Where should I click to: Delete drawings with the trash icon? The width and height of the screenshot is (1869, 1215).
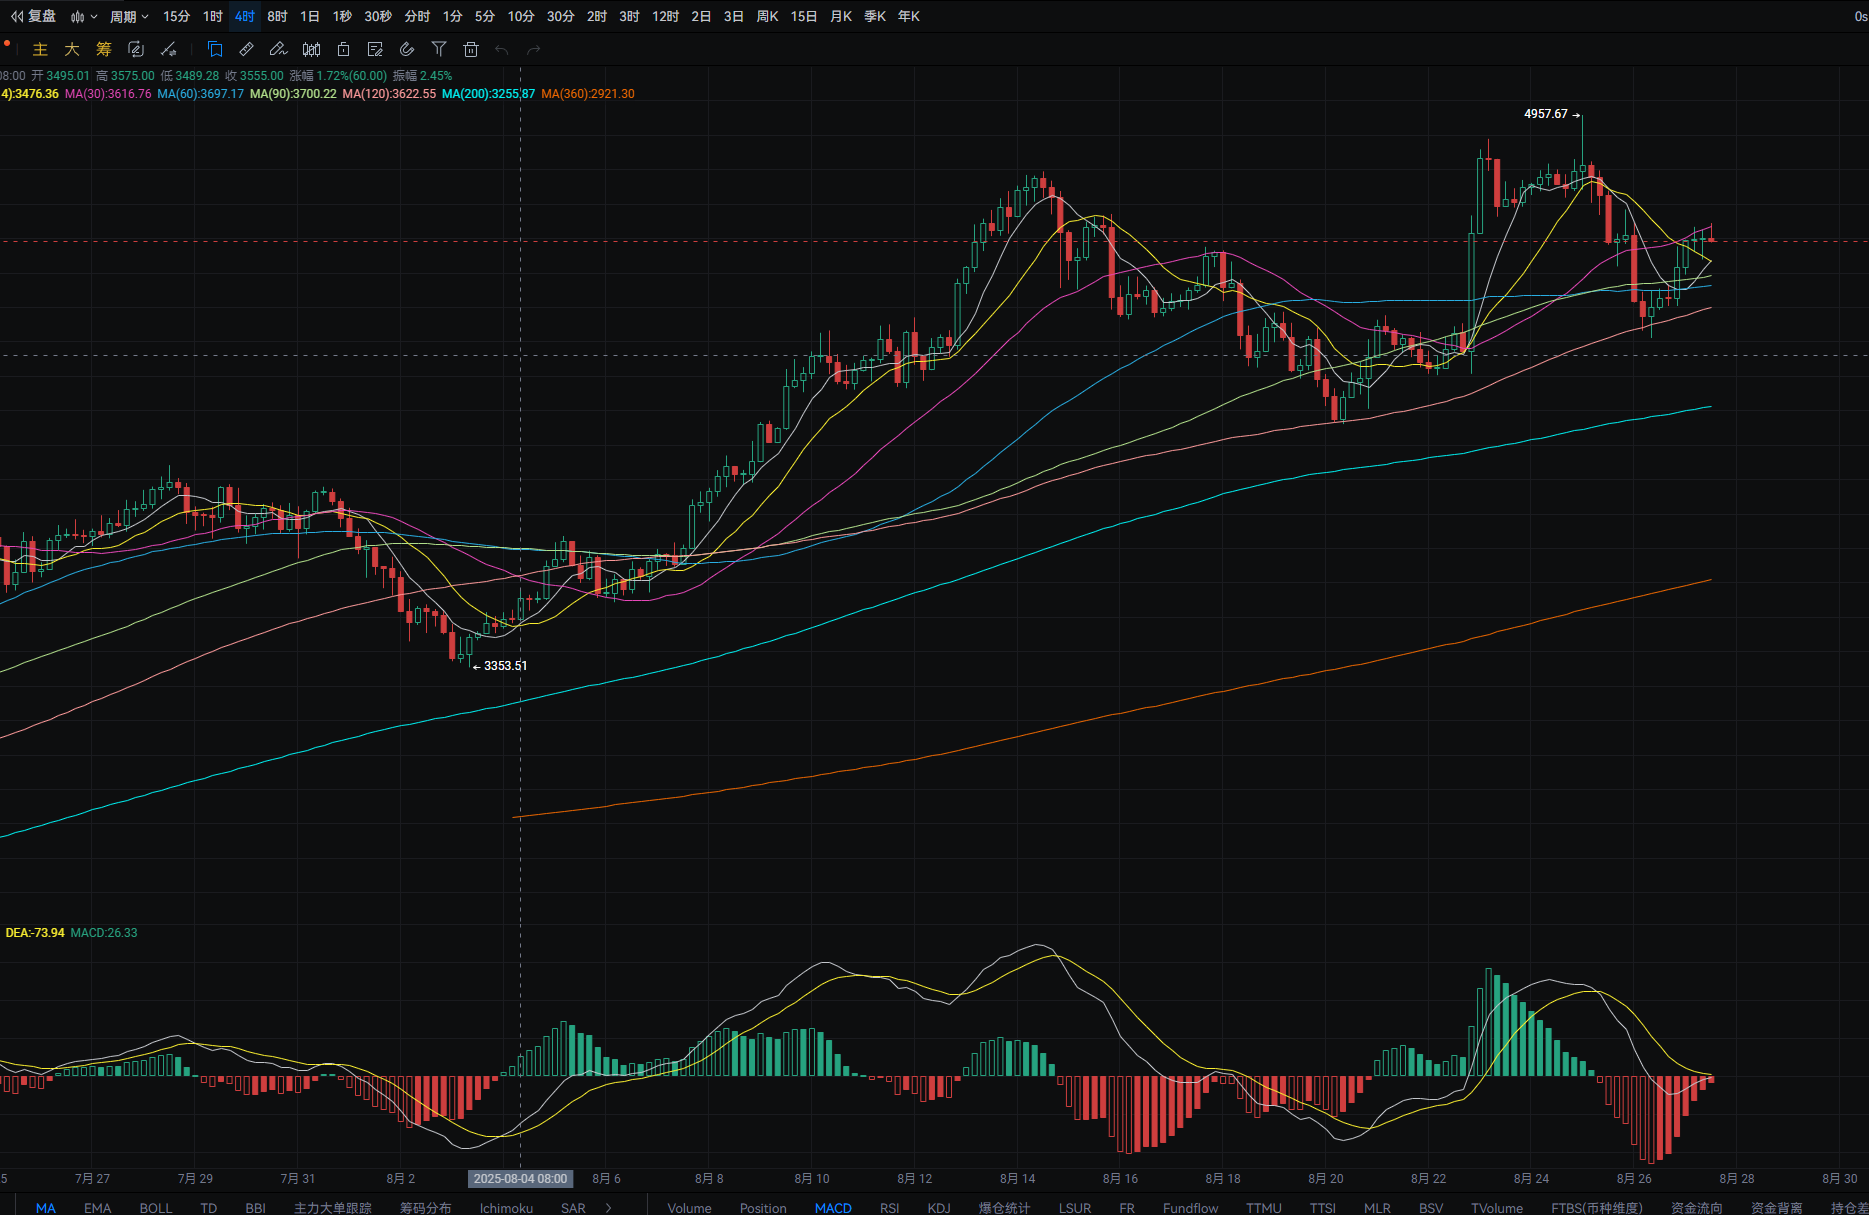coord(471,49)
